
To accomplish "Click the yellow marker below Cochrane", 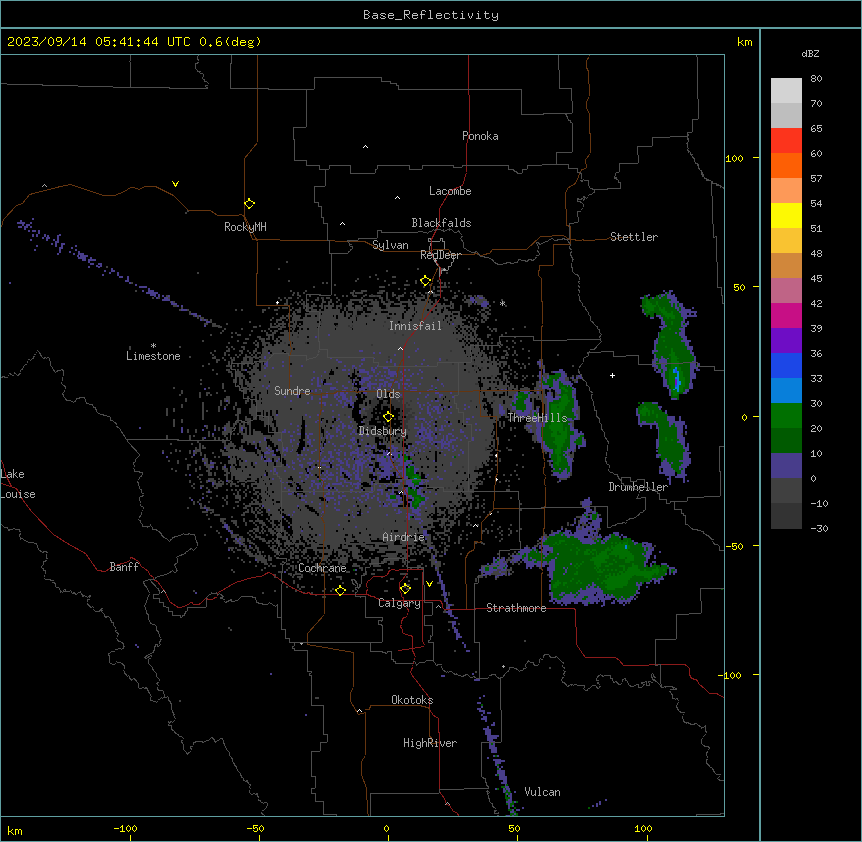I will tap(340, 590).
